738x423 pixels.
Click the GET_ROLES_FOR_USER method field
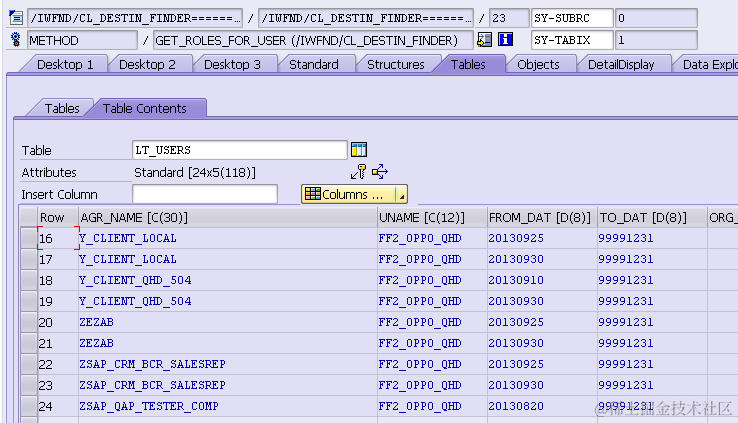[313, 40]
